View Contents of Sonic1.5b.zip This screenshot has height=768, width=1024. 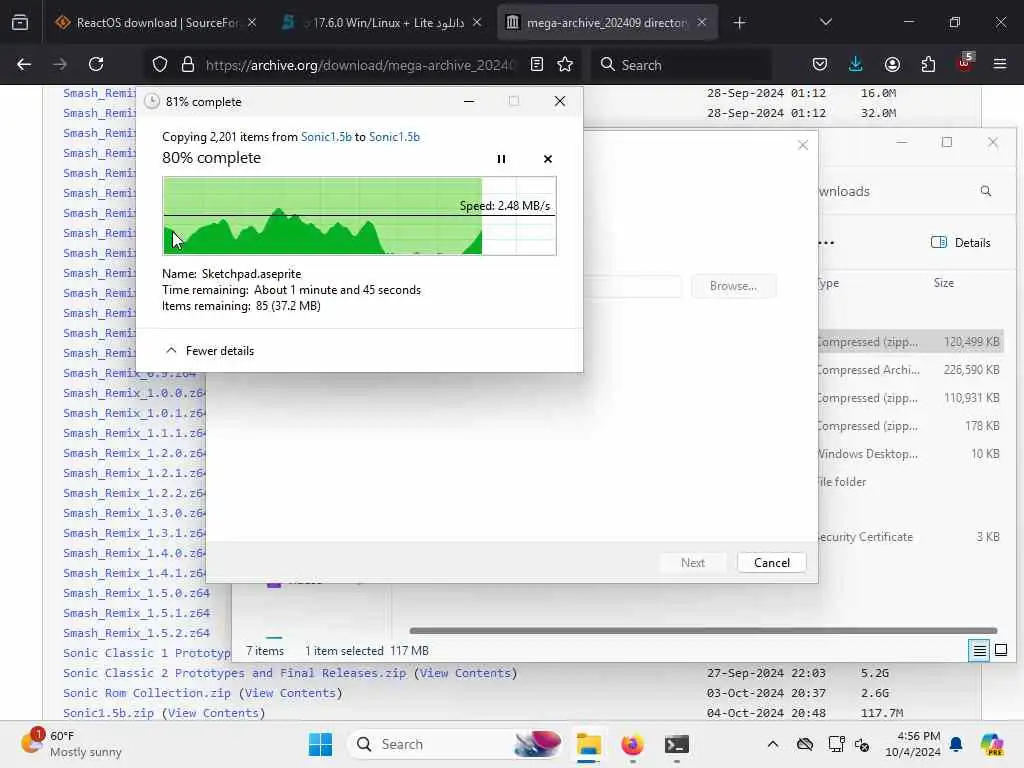214,713
